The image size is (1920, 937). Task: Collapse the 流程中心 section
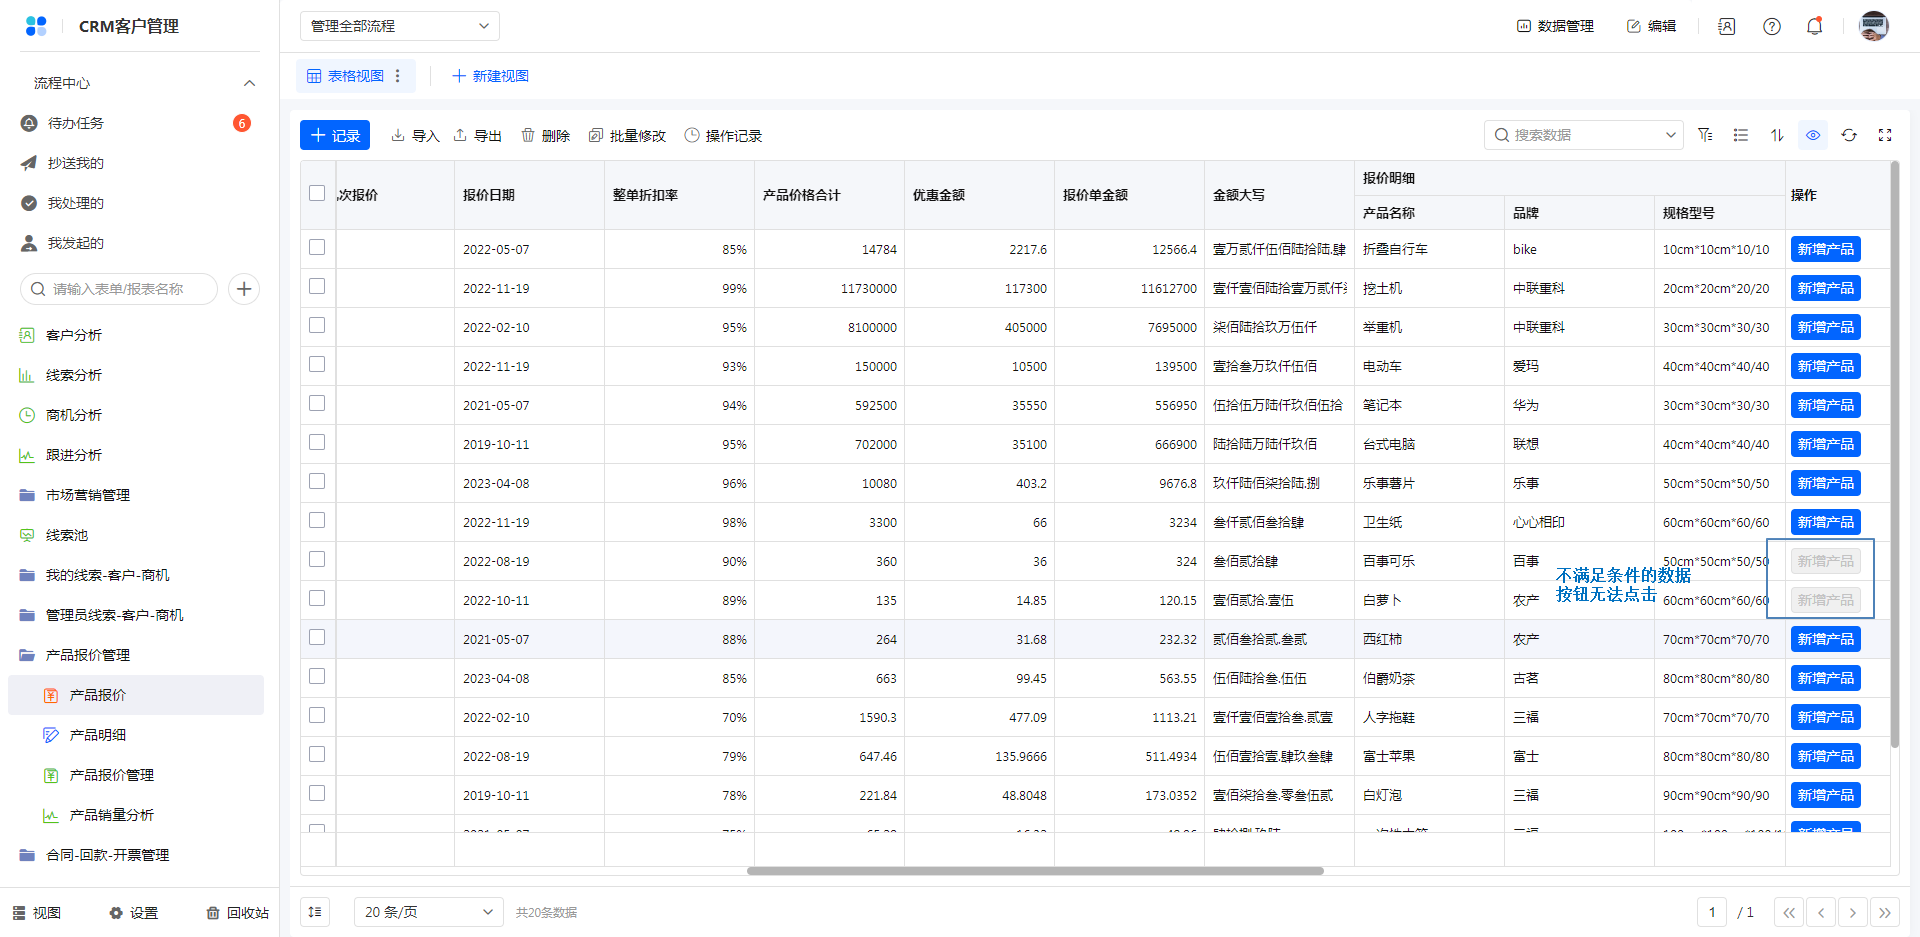click(x=249, y=83)
